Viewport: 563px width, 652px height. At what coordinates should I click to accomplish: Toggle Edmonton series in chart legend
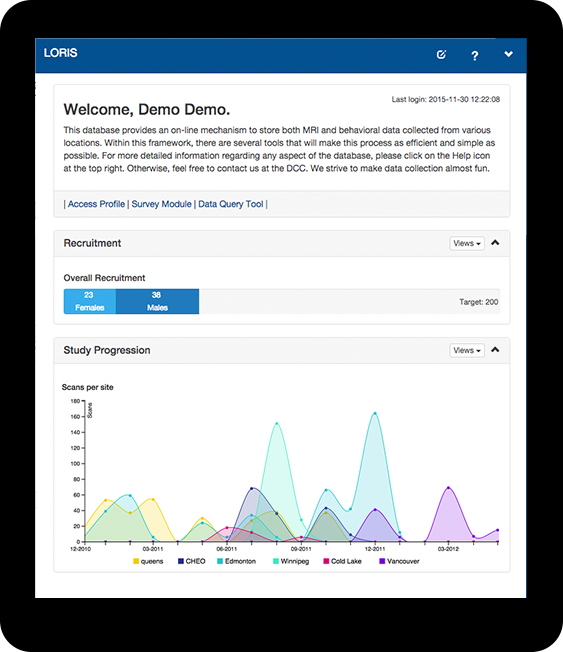tap(237, 561)
